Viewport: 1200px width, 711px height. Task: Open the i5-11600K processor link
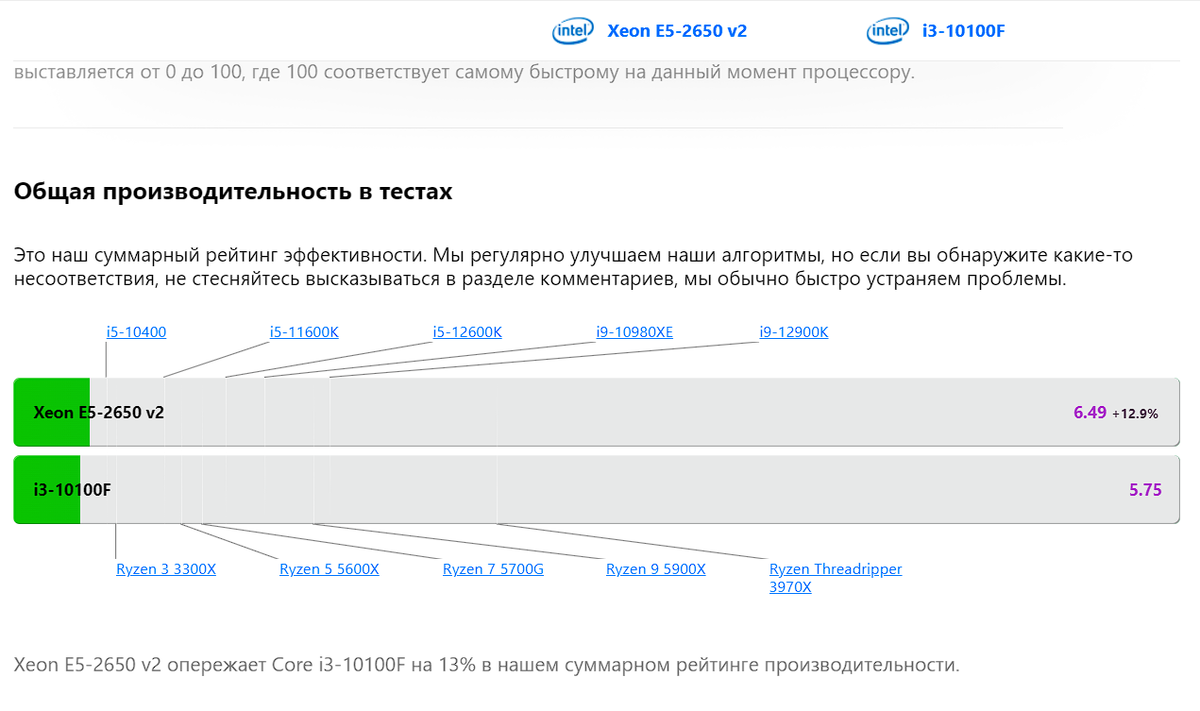[x=304, y=332]
